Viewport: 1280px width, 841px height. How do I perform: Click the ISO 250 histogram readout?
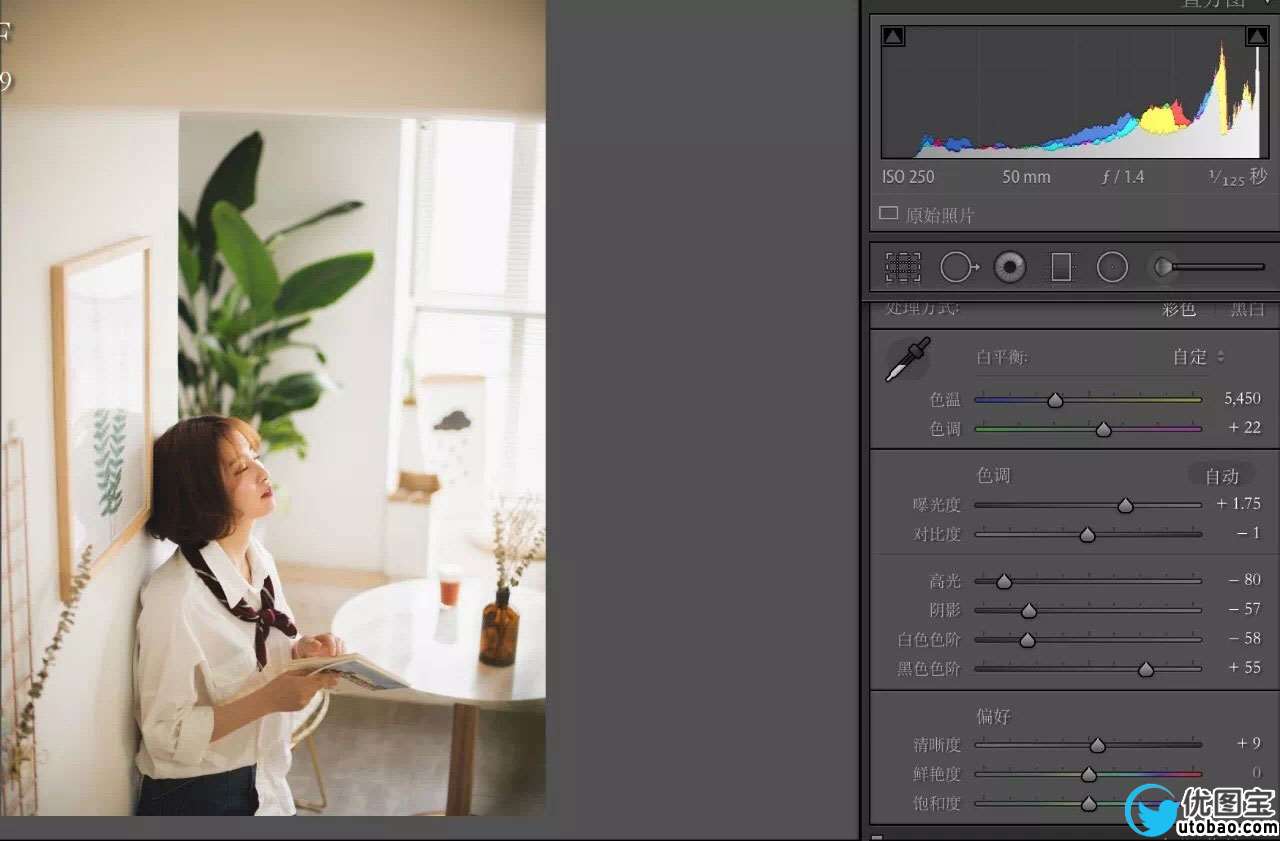pyautogui.click(x=908, y=177)
